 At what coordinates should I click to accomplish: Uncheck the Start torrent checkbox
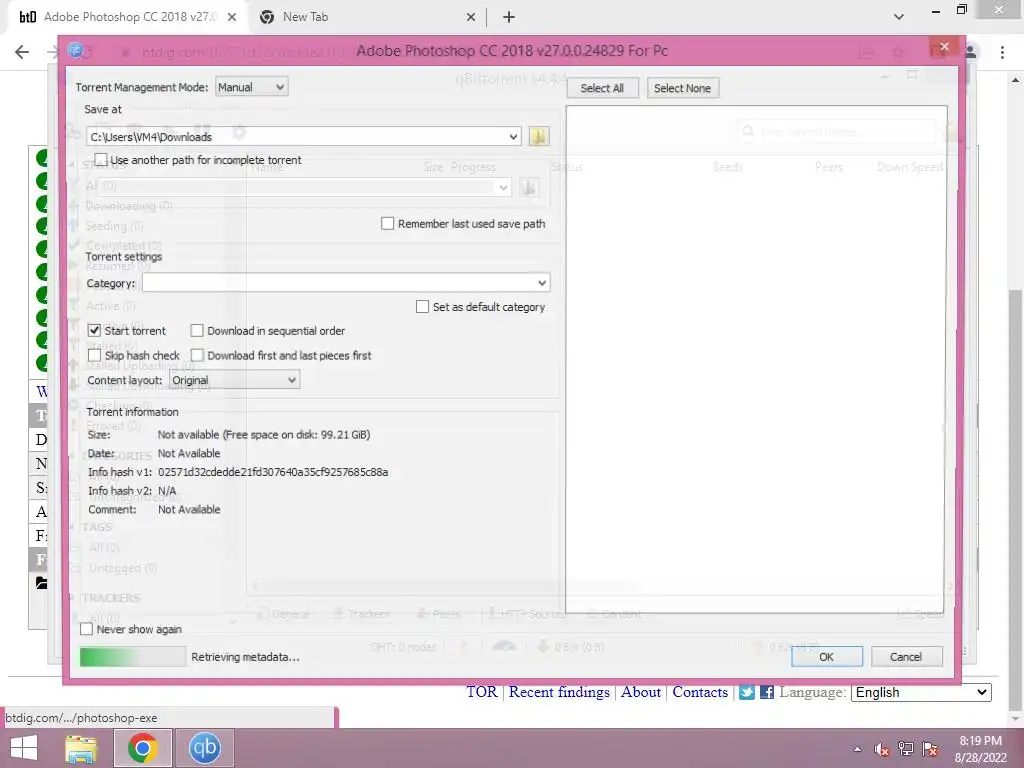[94, 331]
